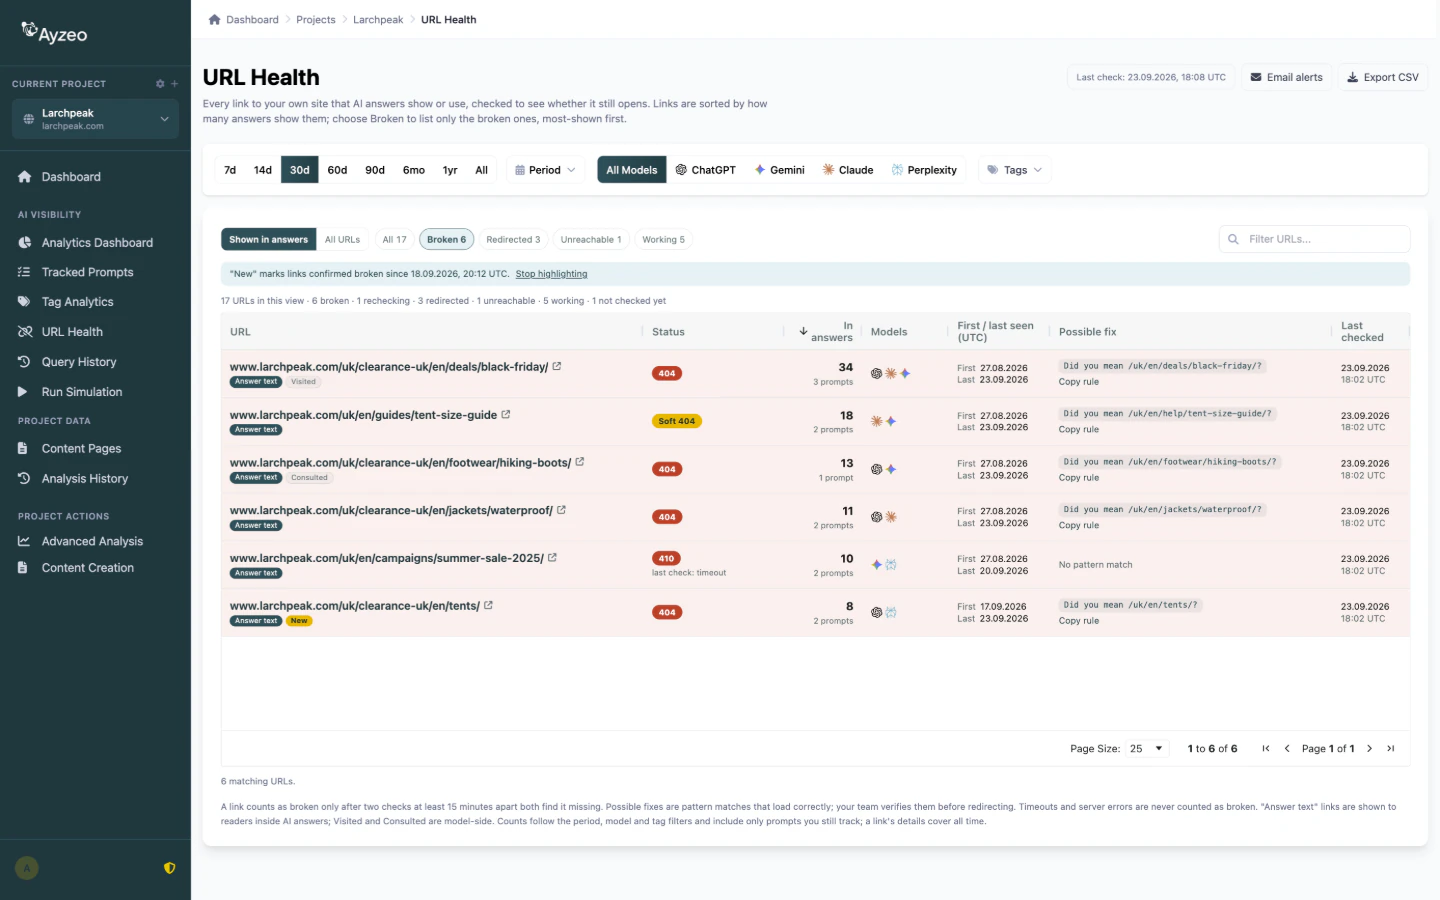Export the table as CSV
1440x900 pixels.
click(1383, 77)
